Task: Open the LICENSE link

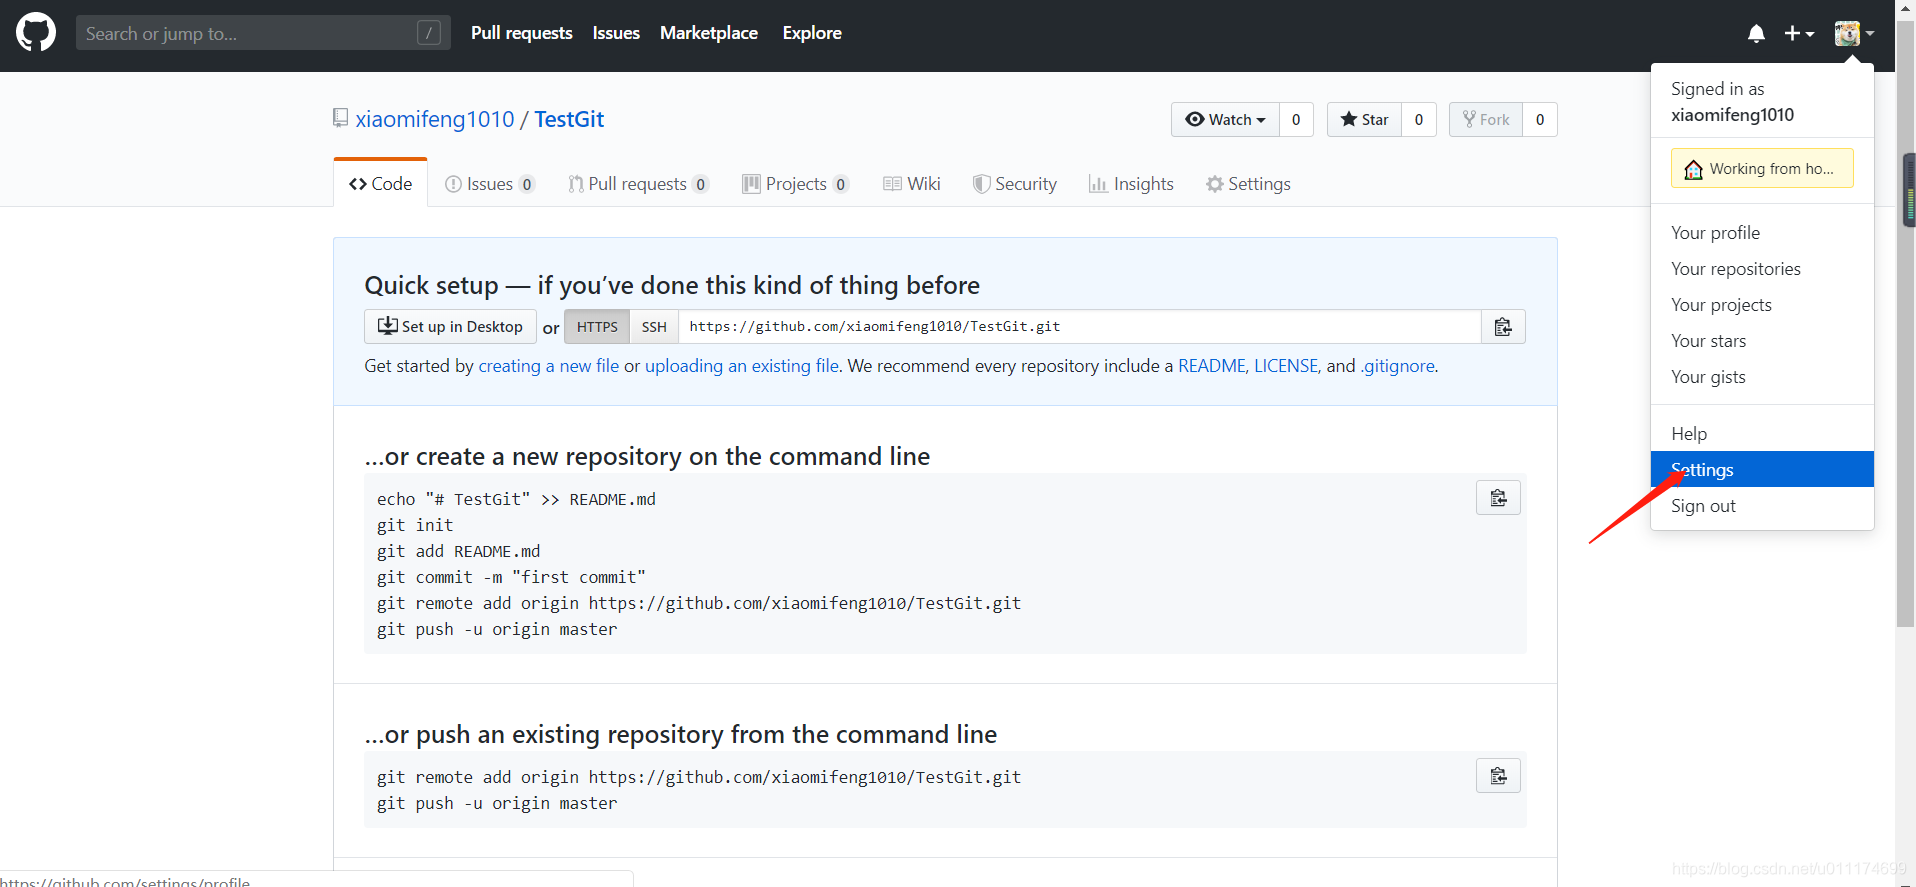Action: point(1286,366)
